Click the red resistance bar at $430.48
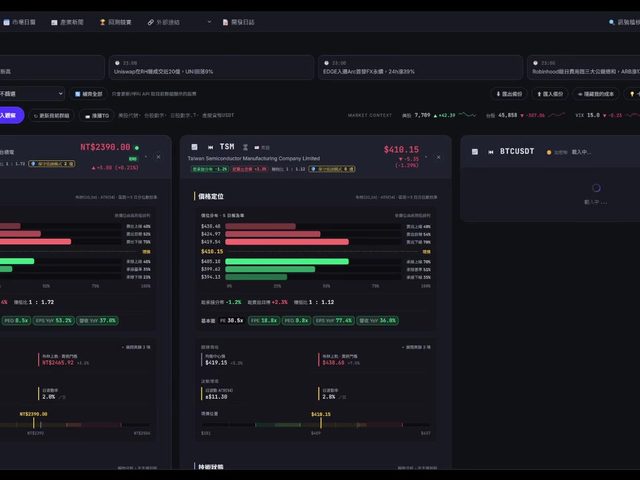The width and height of the screenshot is (640, 480). tap(260, 226)
